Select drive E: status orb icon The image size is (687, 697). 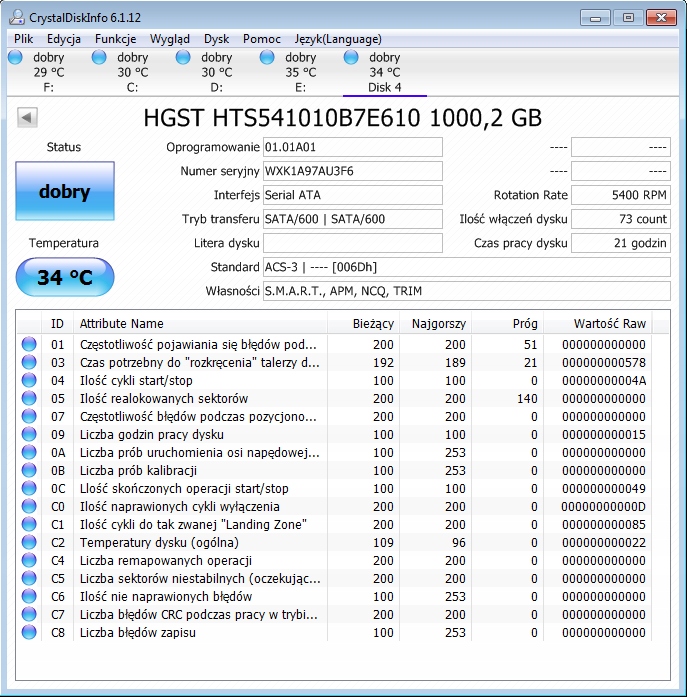(x=267, y=58)
